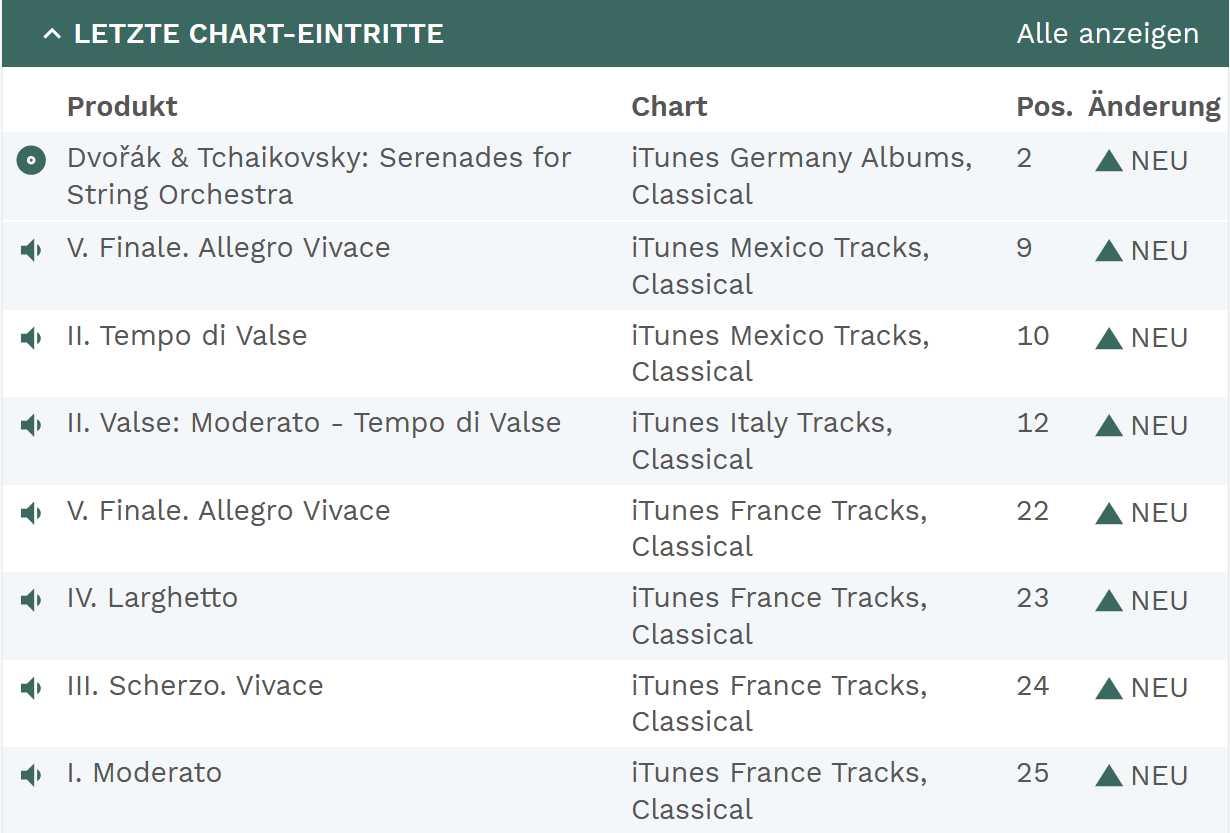Click the NEU indicator in the I. Moderato row
This screenshot has height=833, width=1230.
pyautogui.click(x=1141, y=775)
